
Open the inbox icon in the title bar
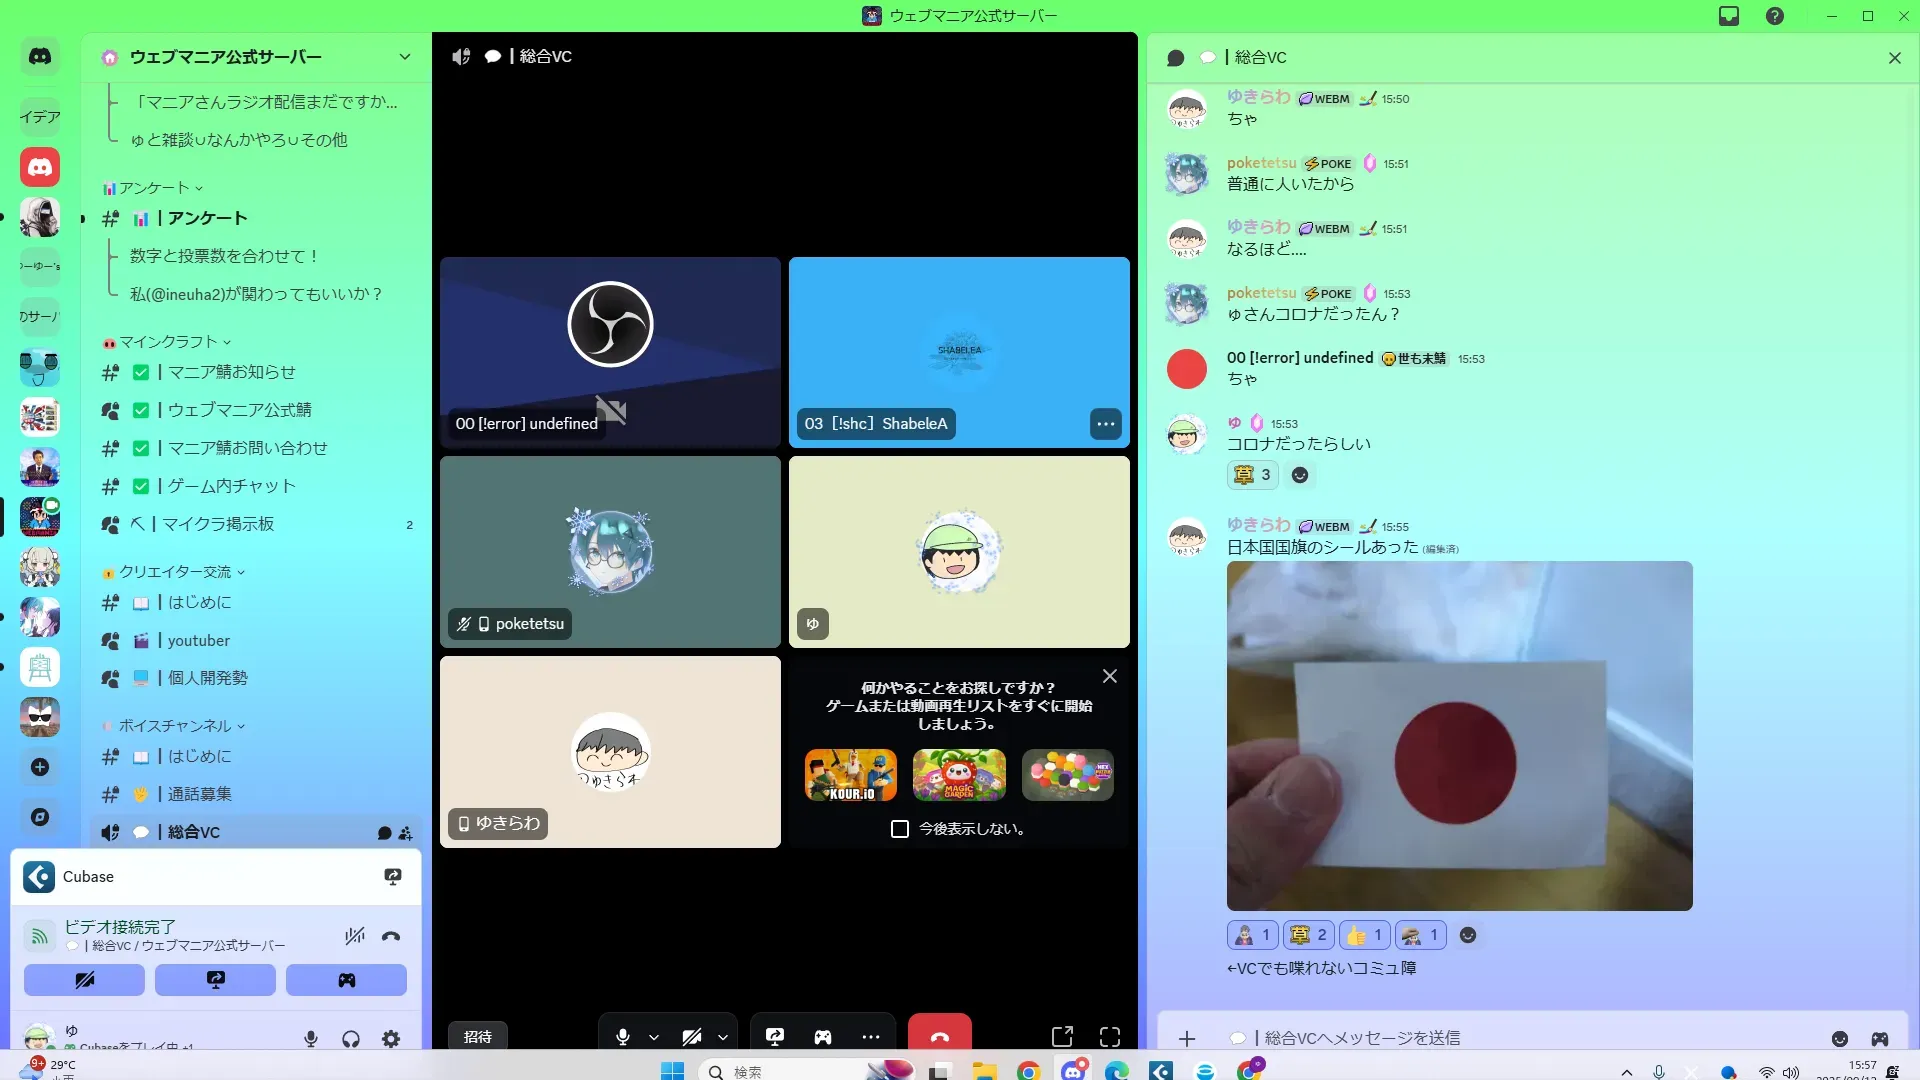1729,16
